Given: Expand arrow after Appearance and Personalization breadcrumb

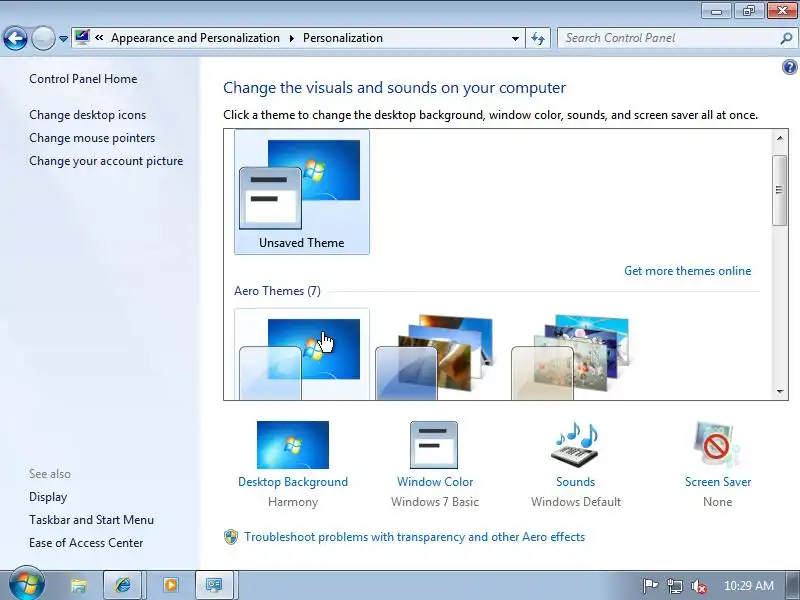Looking at the screenshot, I should [x=292, y=38].
